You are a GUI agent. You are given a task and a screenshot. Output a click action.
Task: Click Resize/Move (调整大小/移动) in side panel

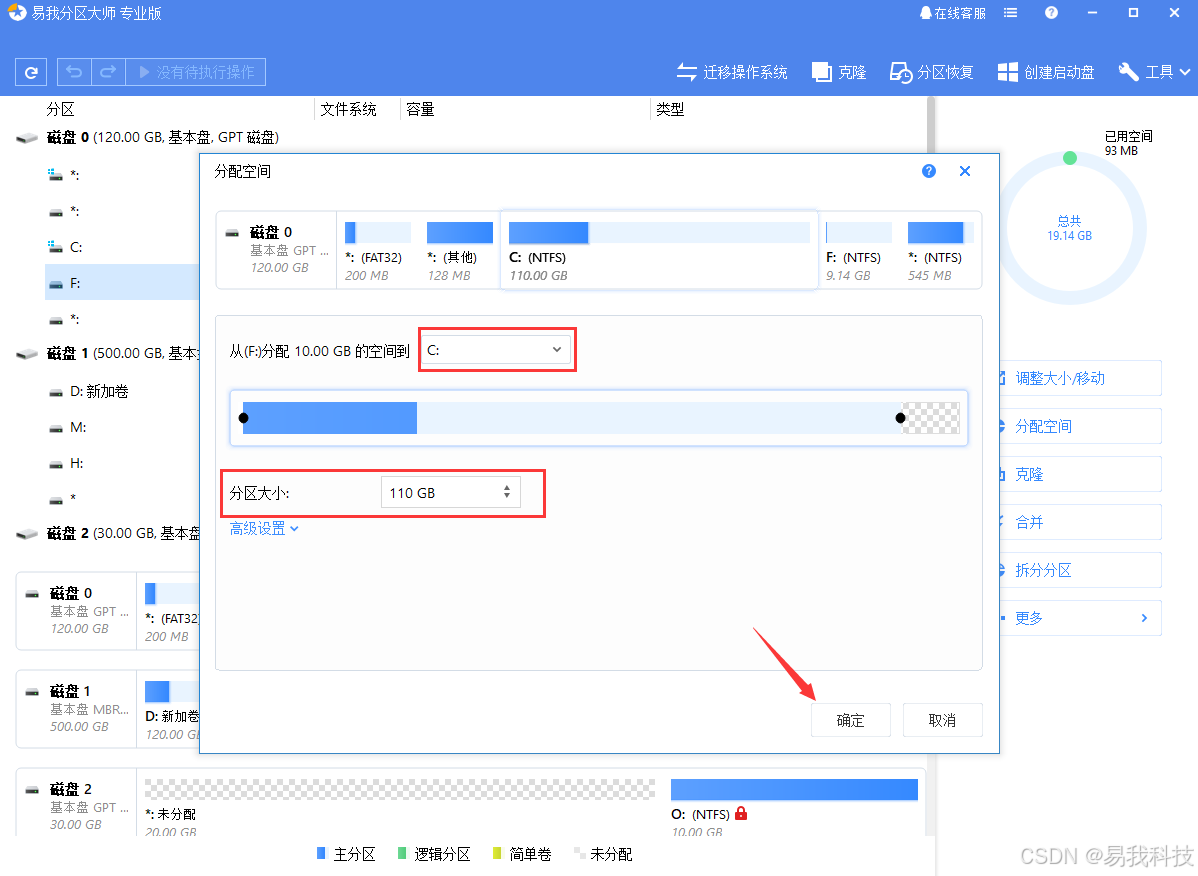(x=1080, y=378)
